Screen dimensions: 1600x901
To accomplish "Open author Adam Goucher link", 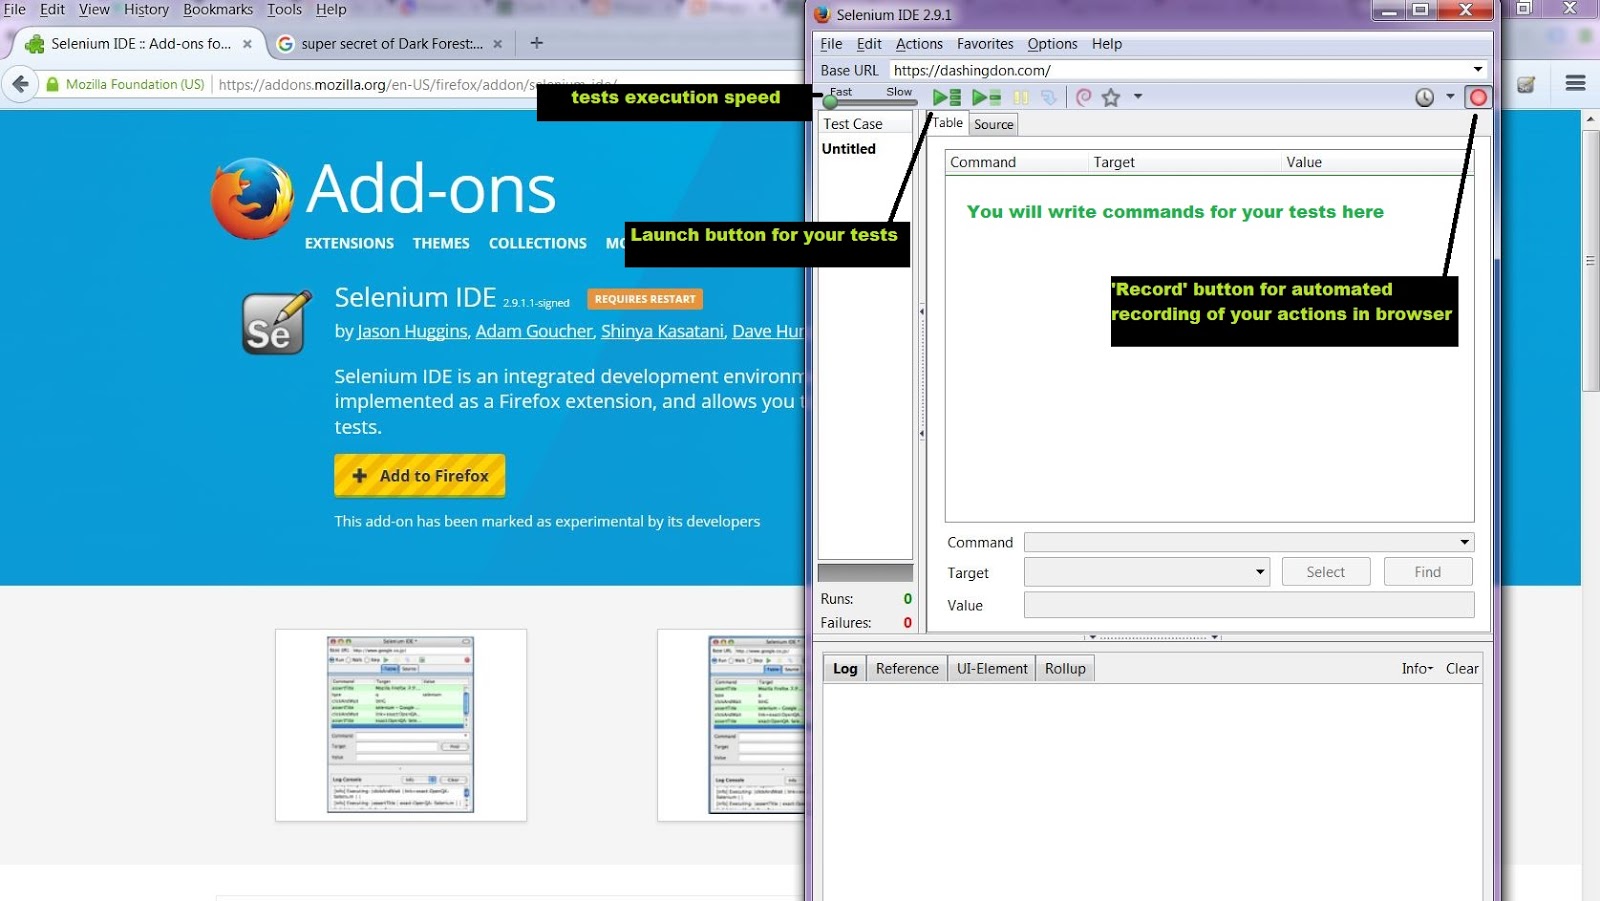I will tap(534, 331).
